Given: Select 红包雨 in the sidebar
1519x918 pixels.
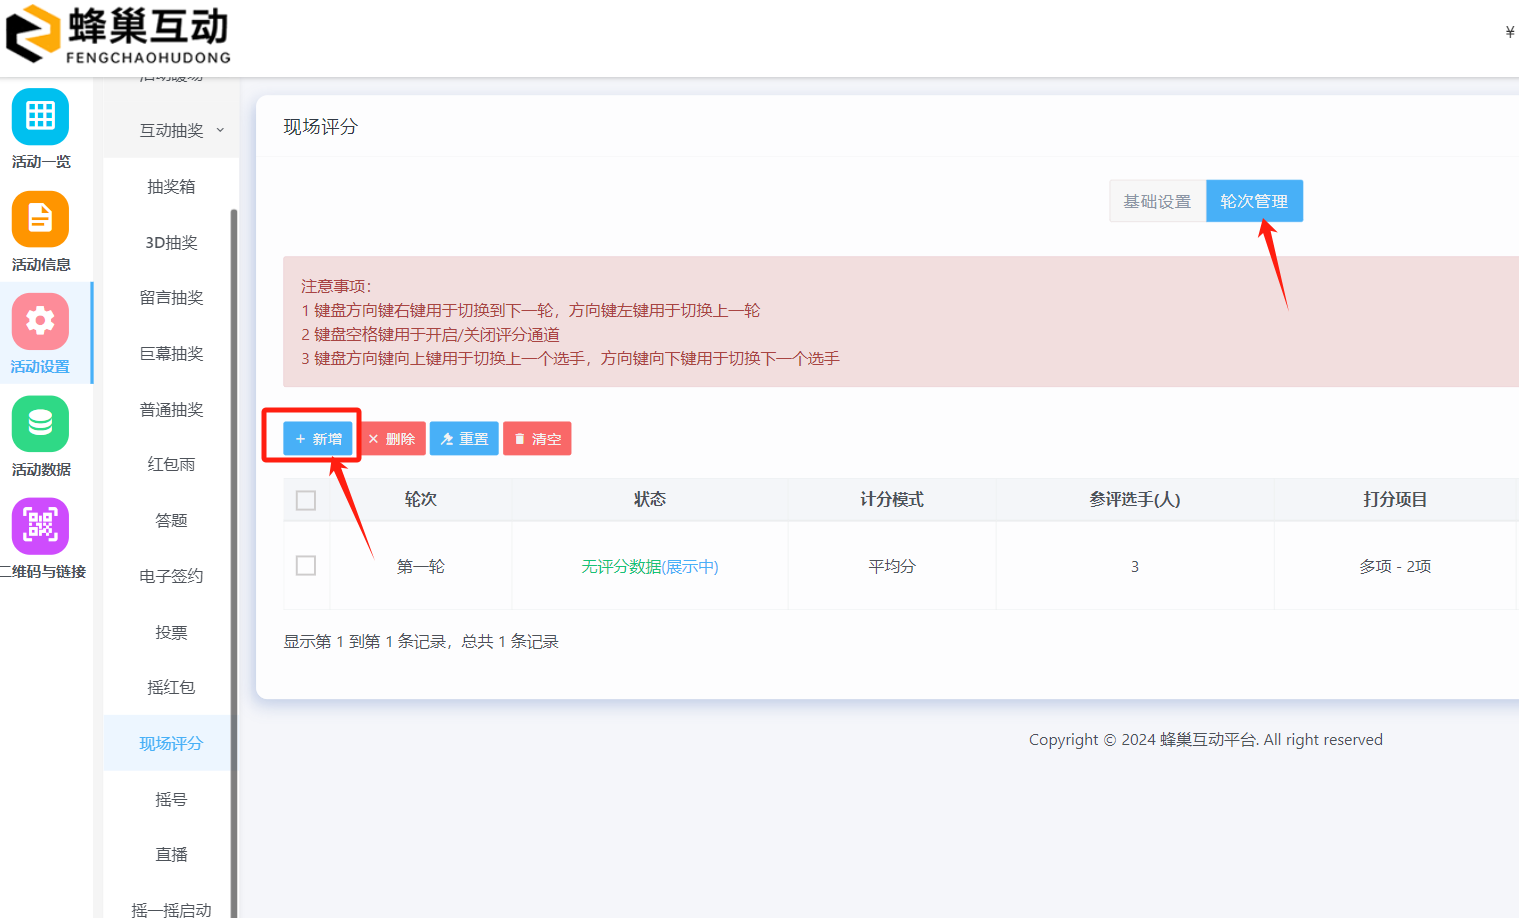Looking at the screenshot, I should (171, 464).
